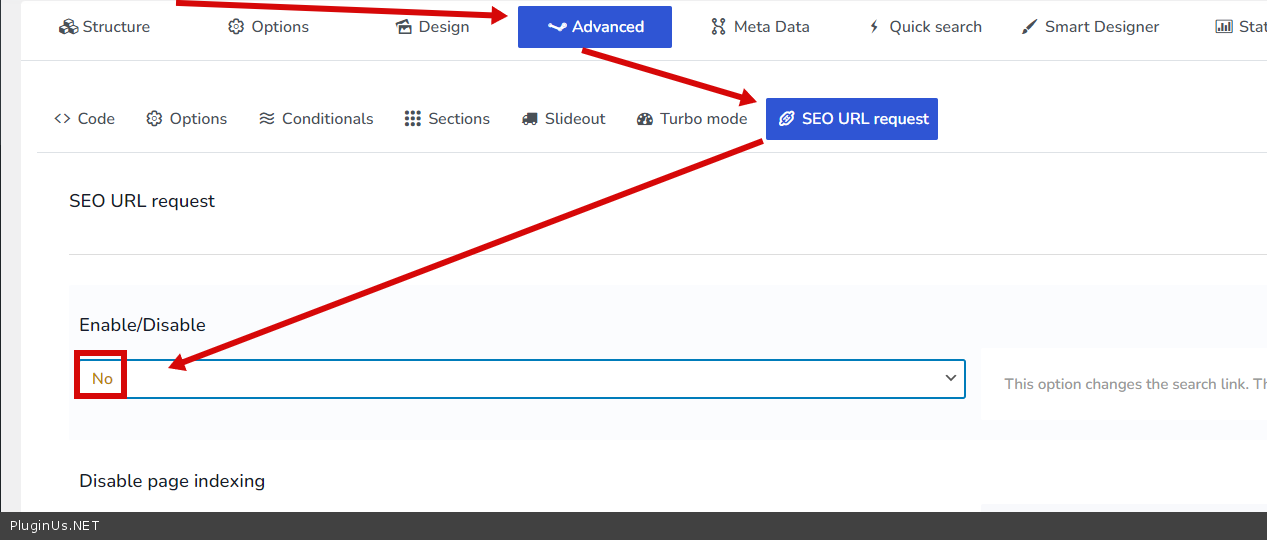Select the Options sub-tab under Advanced

[187, 119]
